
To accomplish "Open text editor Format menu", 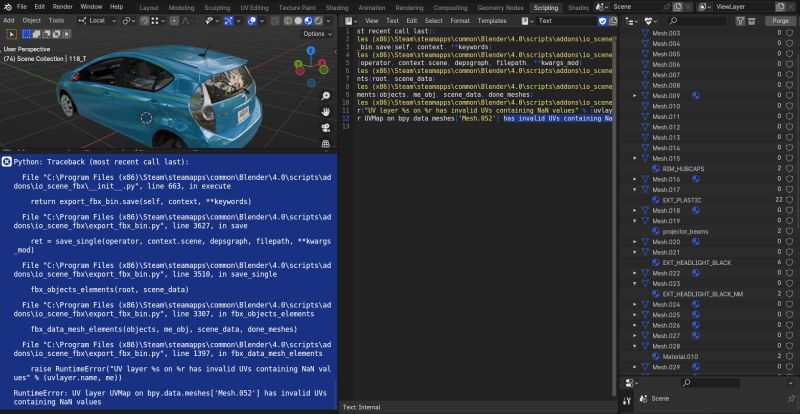I will [460, 21].
